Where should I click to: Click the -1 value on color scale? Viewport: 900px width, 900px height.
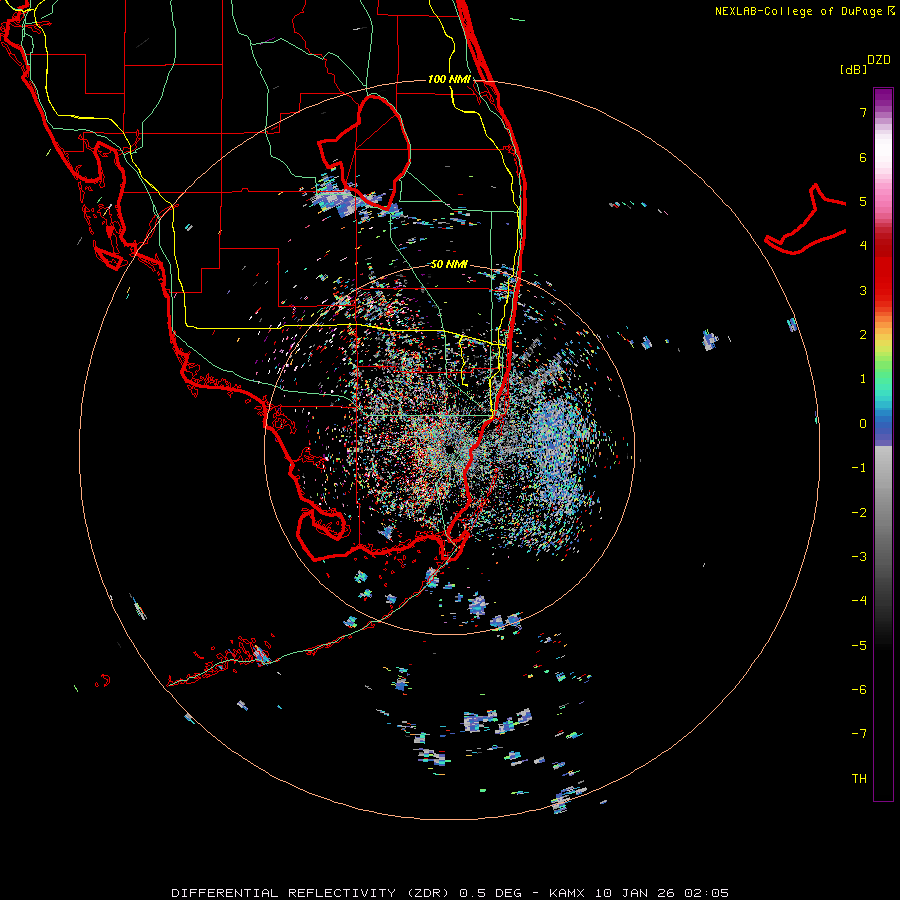tap(859, 468)
